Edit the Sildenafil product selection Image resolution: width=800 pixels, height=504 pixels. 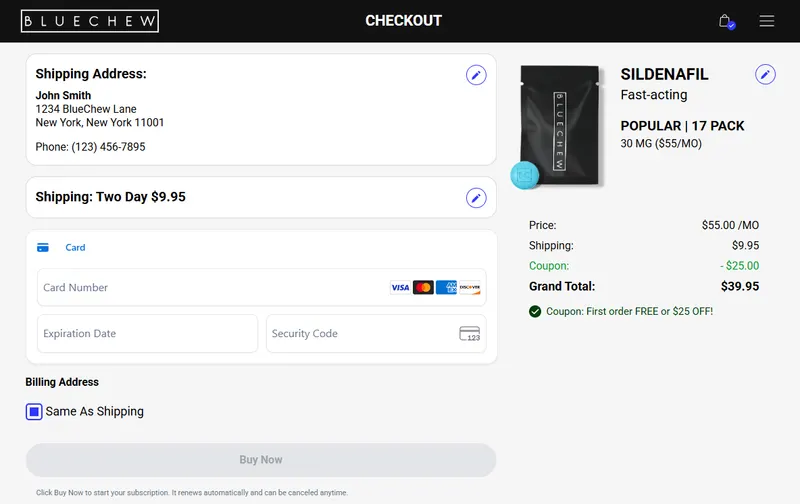pos(765,74)
